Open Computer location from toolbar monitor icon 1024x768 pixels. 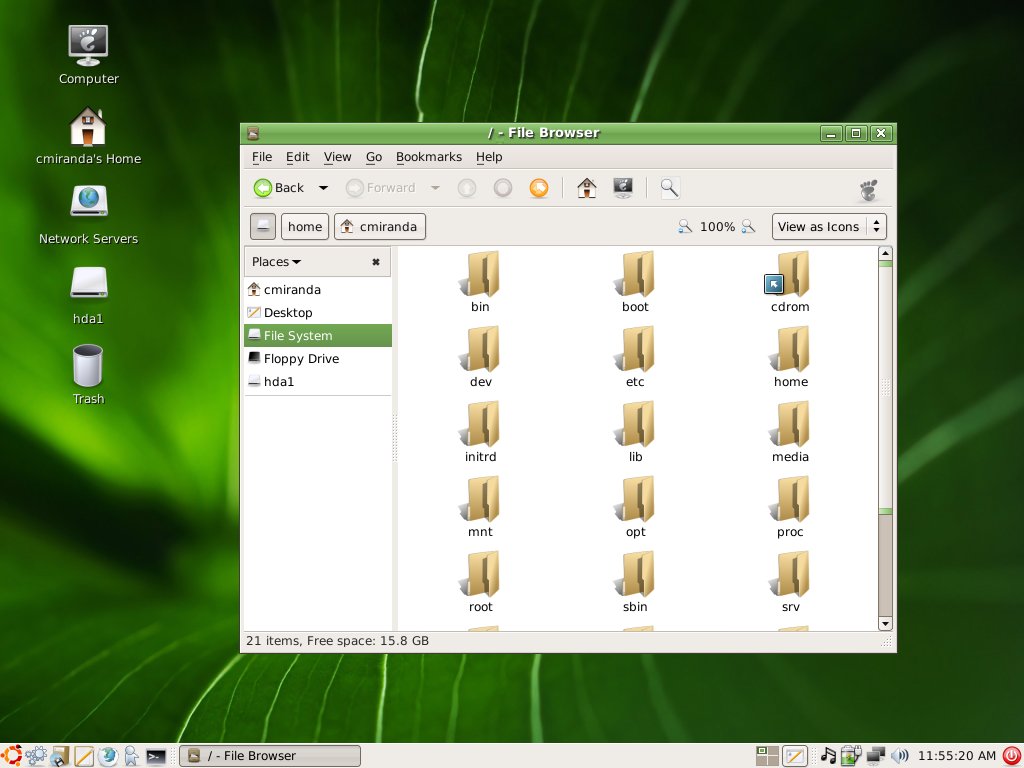click(623, 188)
